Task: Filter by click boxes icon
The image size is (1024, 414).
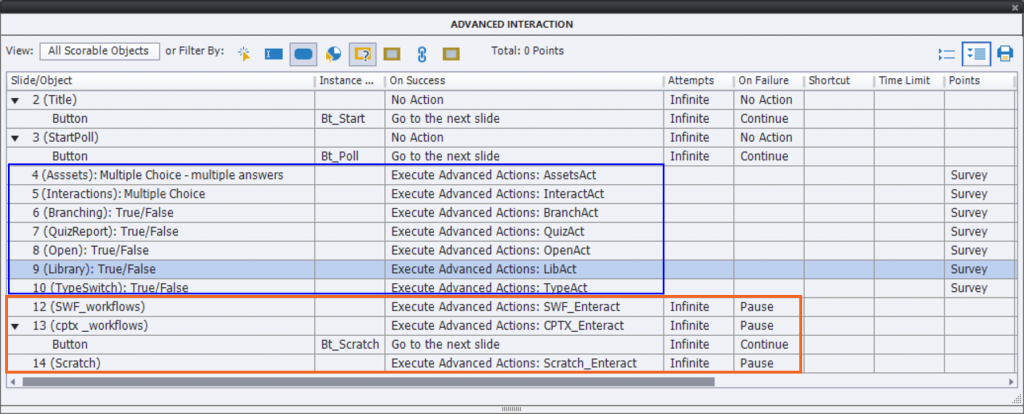Action: [243, 53]
